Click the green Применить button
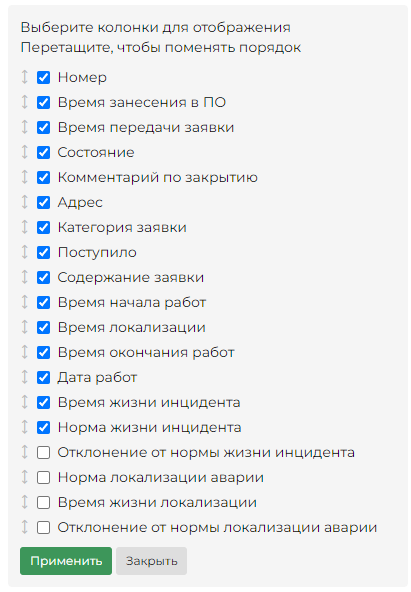This screenshot has width=411, height=592. coord(66,561)
